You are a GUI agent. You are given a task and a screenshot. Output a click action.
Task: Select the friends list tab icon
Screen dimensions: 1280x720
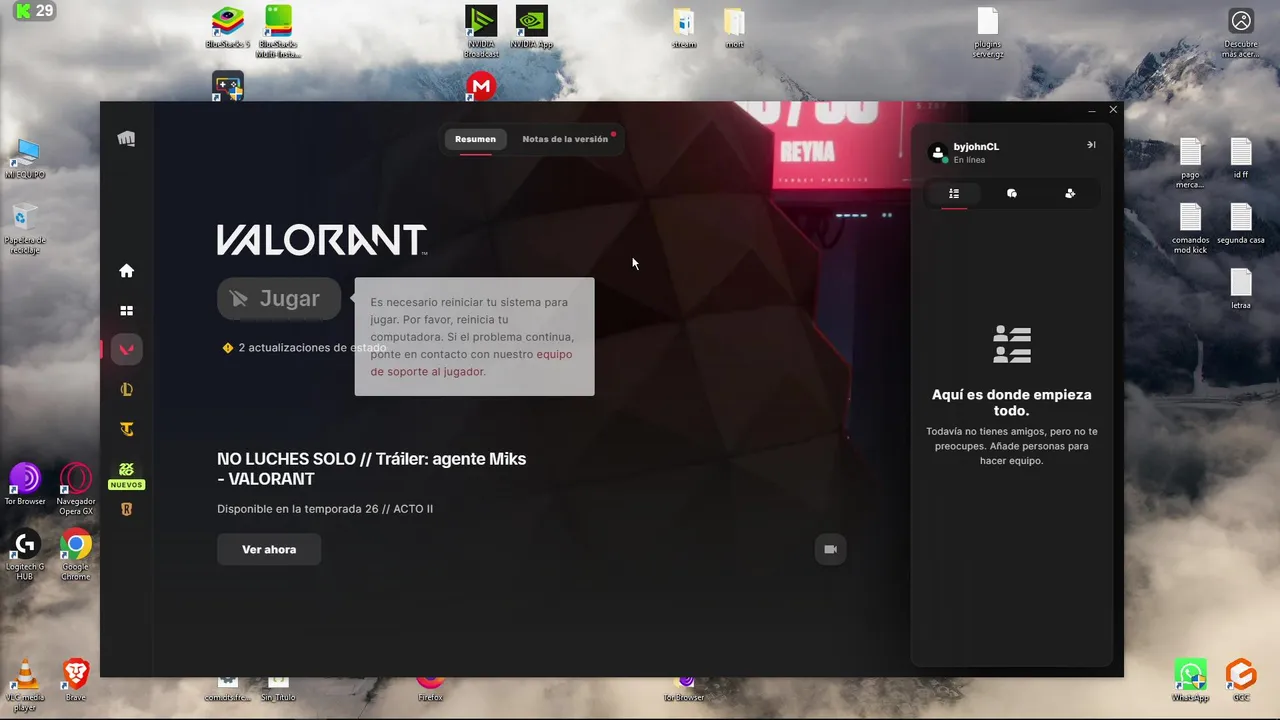point(954,194)
